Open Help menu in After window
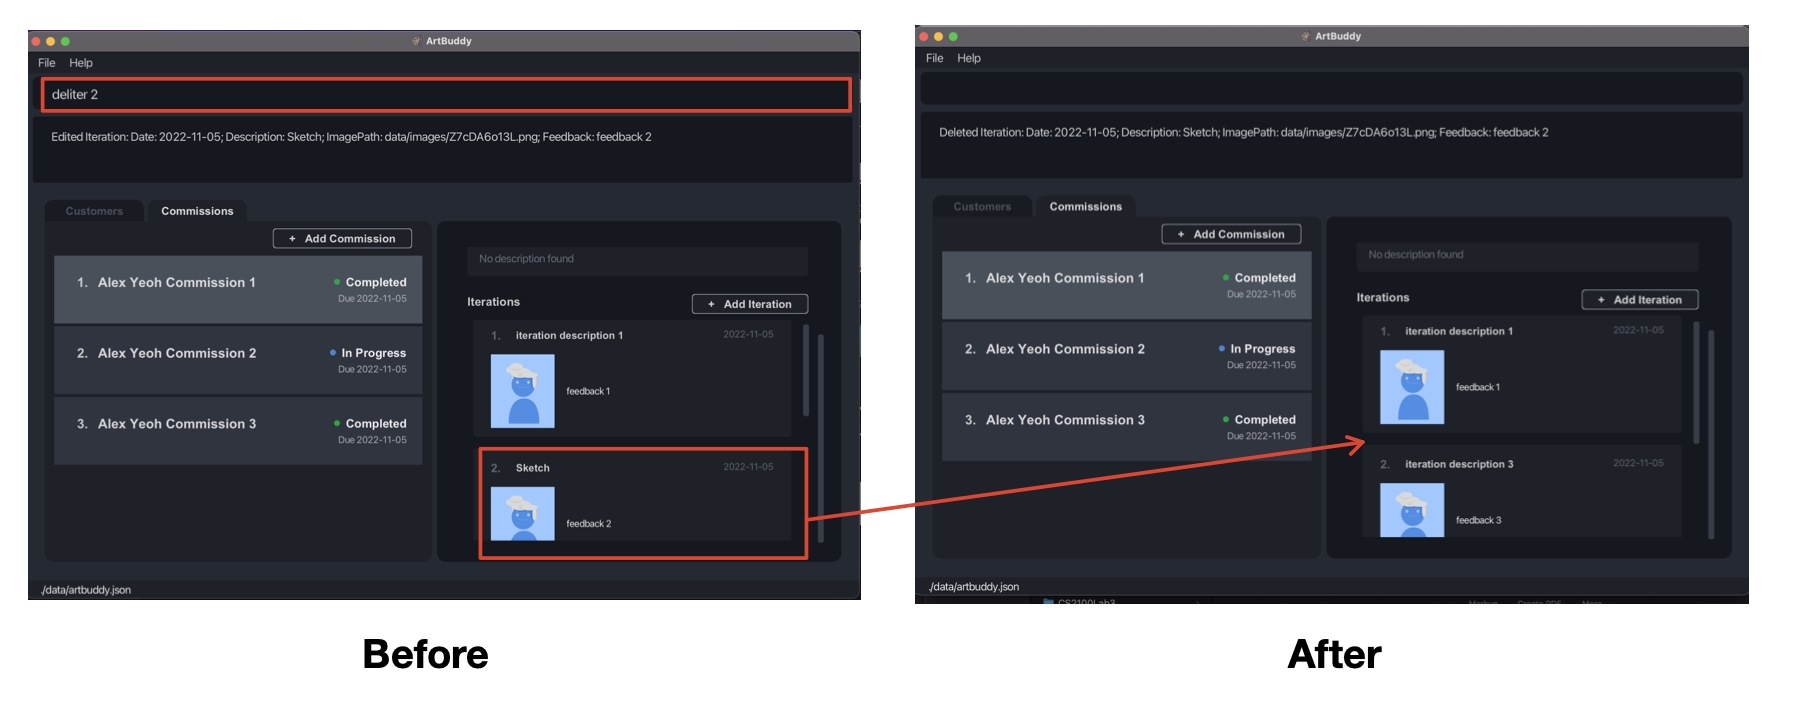The width and height of the screenshot is (1802, 708). pyautogui.click(x=969, y=58)
